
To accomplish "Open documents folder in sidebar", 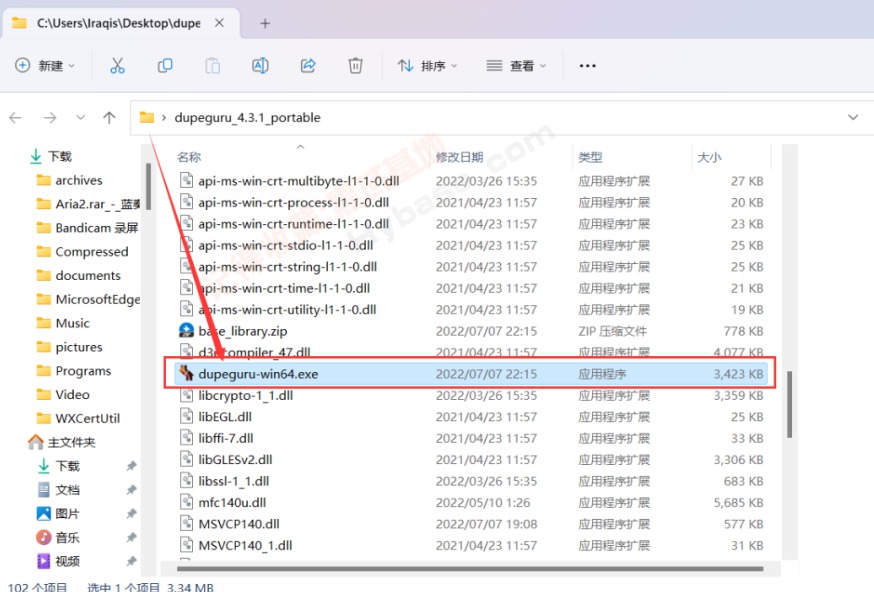I will [78, 275].
